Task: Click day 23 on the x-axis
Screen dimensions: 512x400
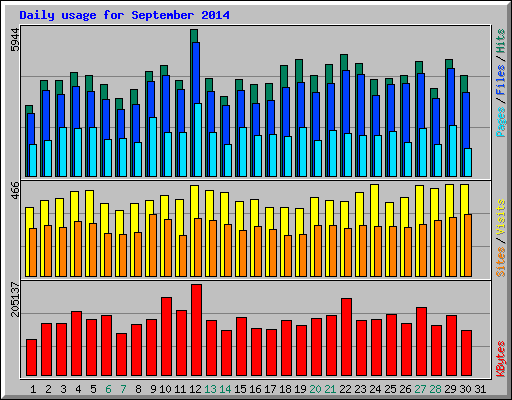Action: [x=360, y=389]
